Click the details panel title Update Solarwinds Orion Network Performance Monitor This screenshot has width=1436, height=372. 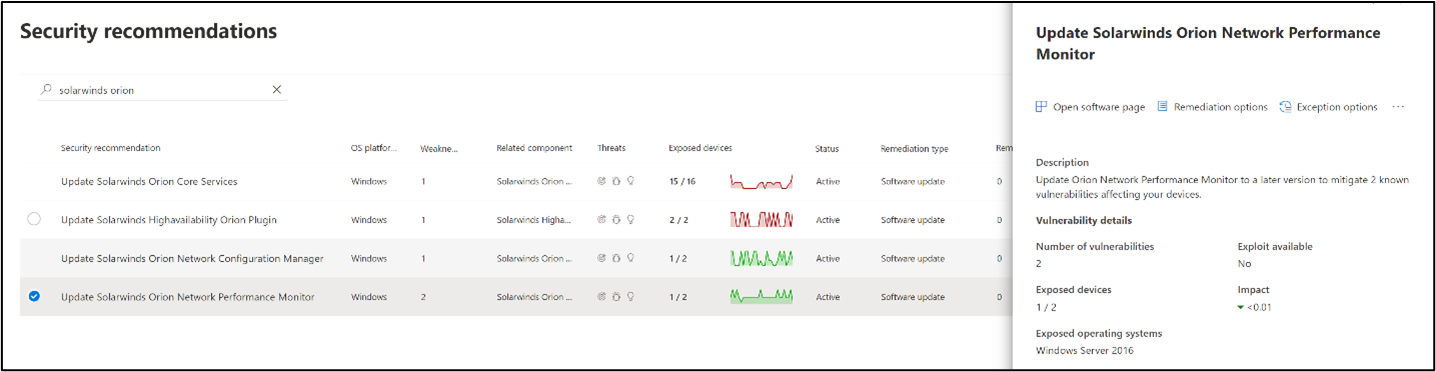point(1208,44)
